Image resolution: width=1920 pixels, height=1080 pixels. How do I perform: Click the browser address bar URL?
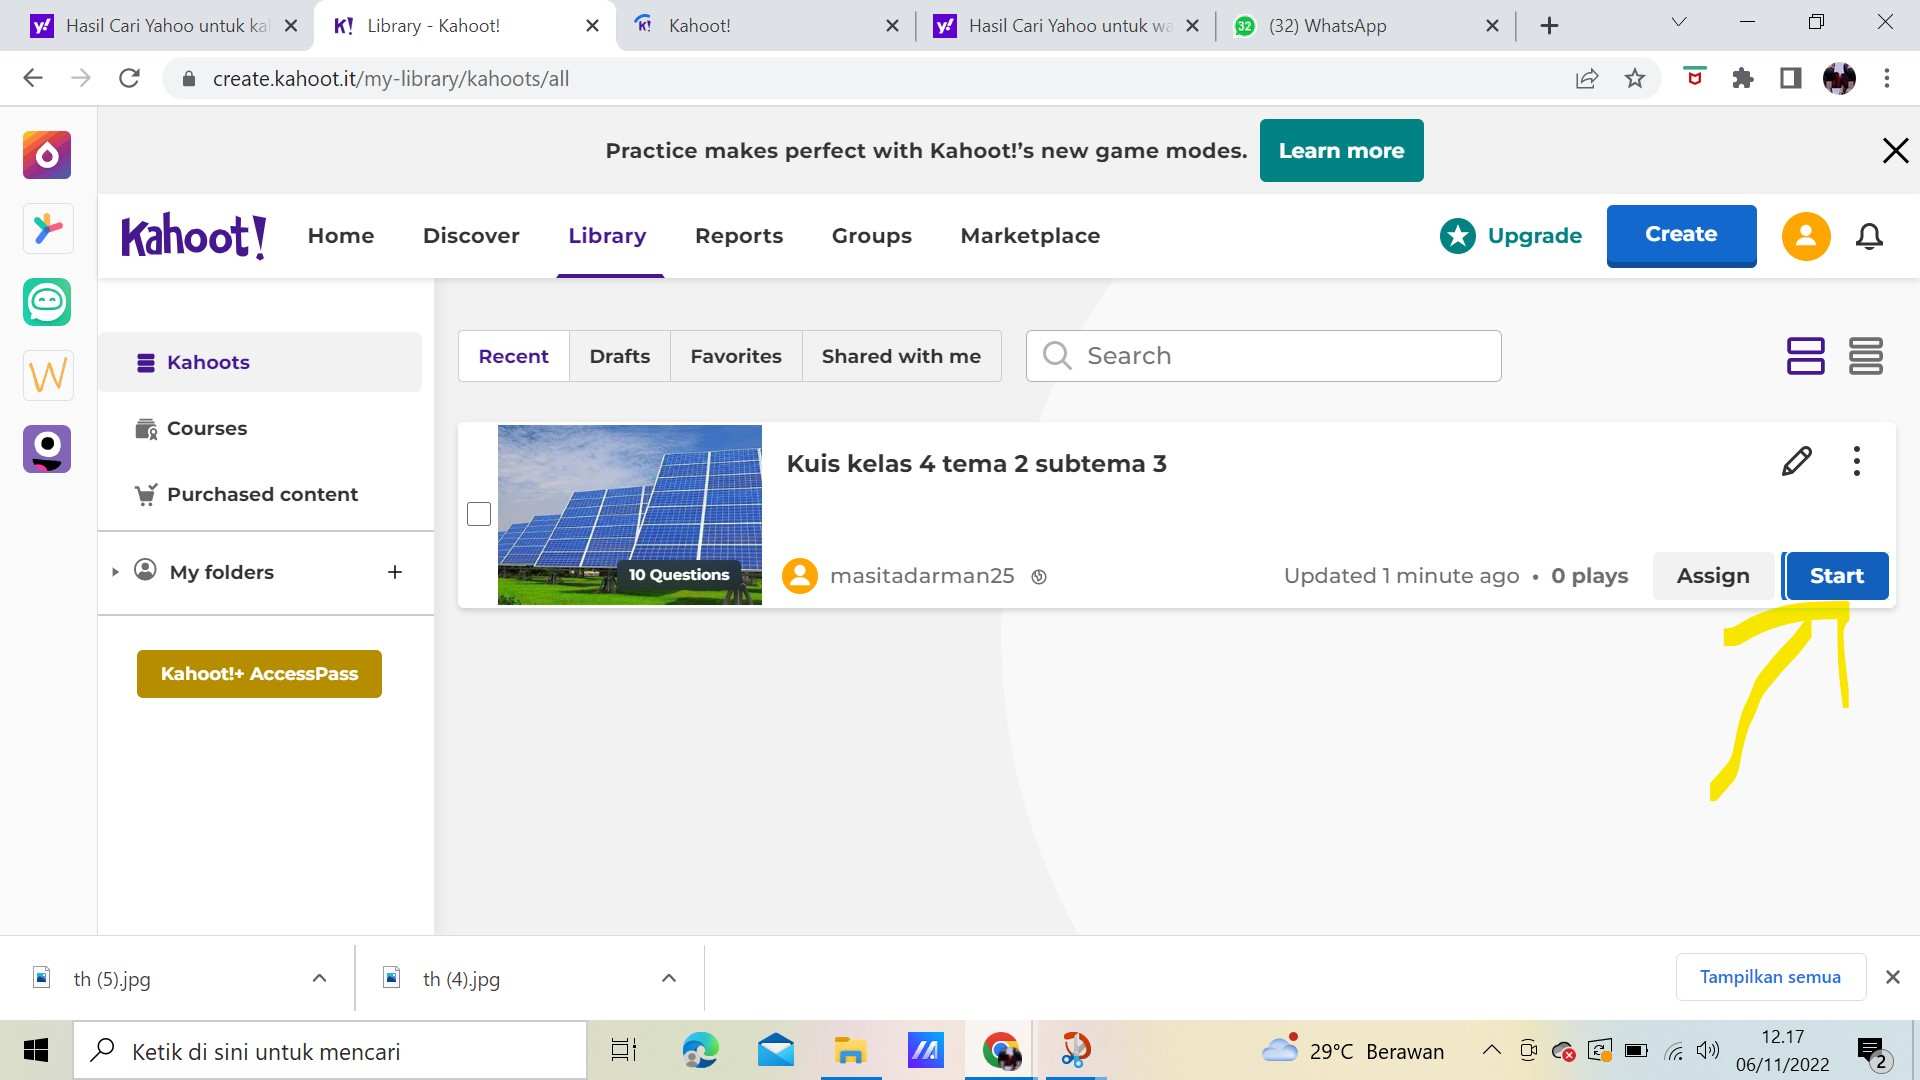(390, 78)
